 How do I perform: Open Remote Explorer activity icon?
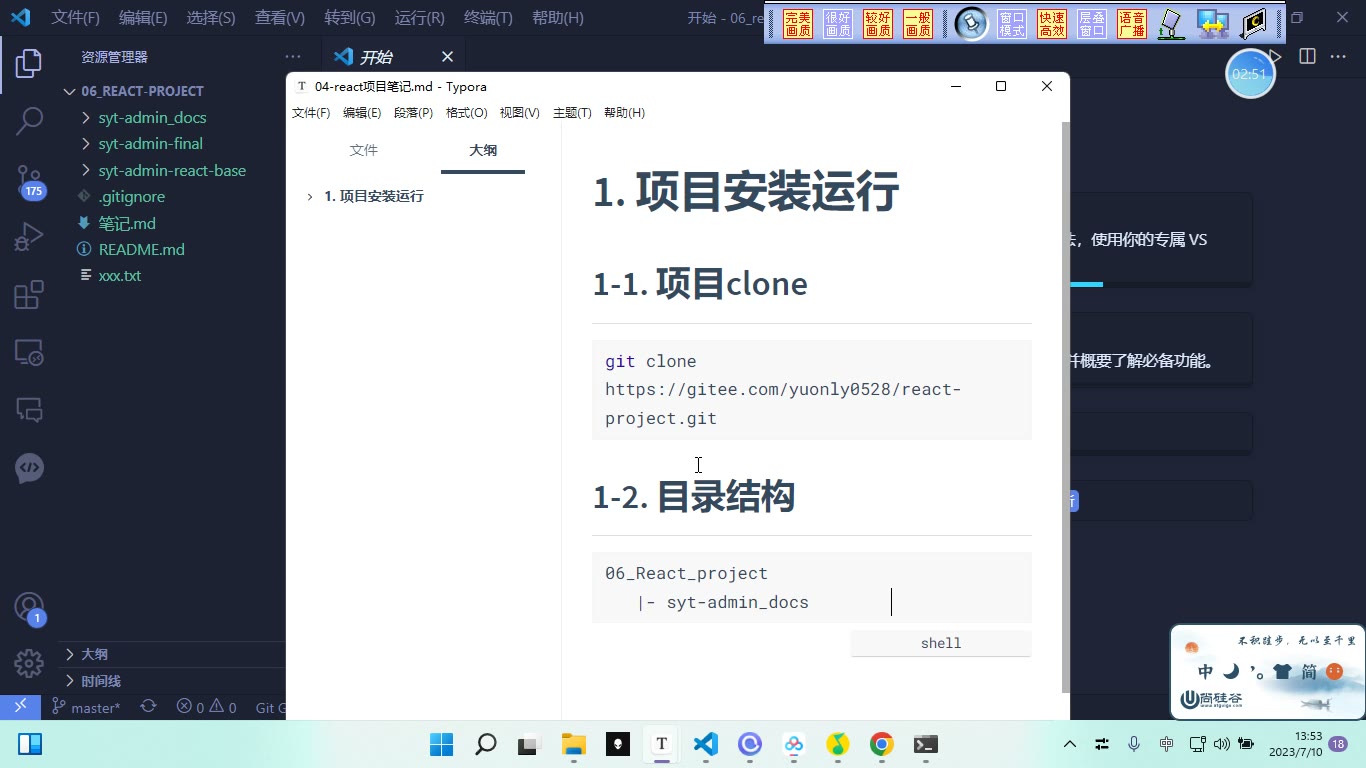[29, 352]
